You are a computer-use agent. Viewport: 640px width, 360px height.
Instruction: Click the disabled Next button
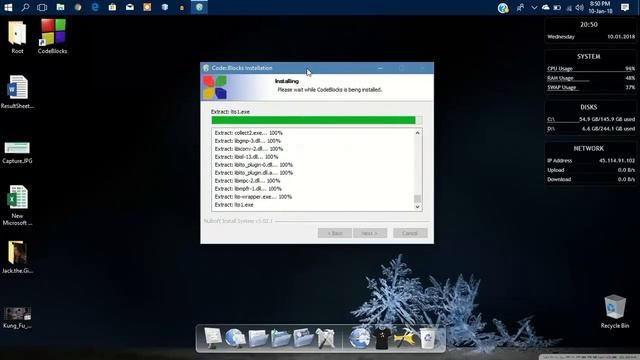(x=370, y=233)
